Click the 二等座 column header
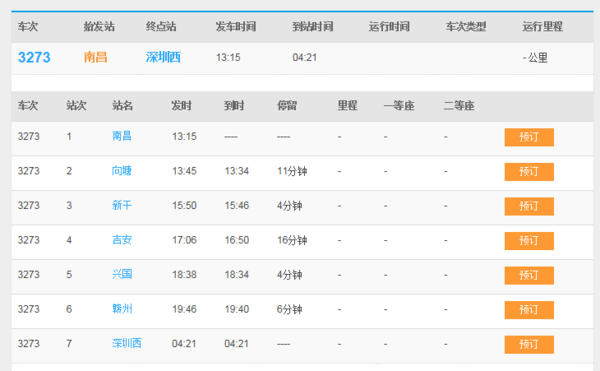 tap(459, 106)
